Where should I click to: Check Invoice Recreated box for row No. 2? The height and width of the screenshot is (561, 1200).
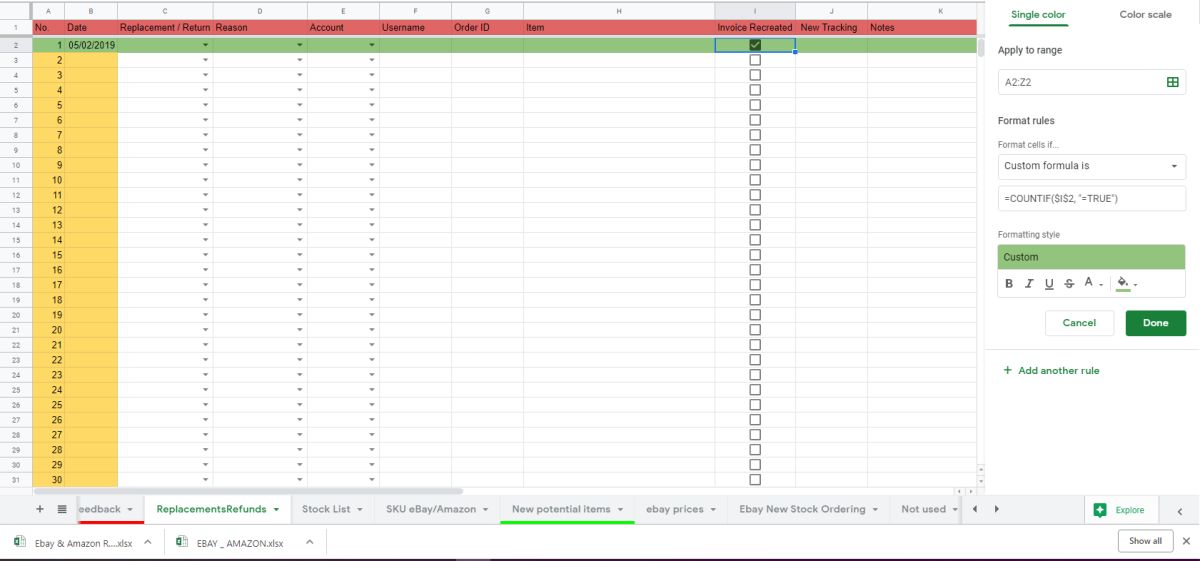755,60
